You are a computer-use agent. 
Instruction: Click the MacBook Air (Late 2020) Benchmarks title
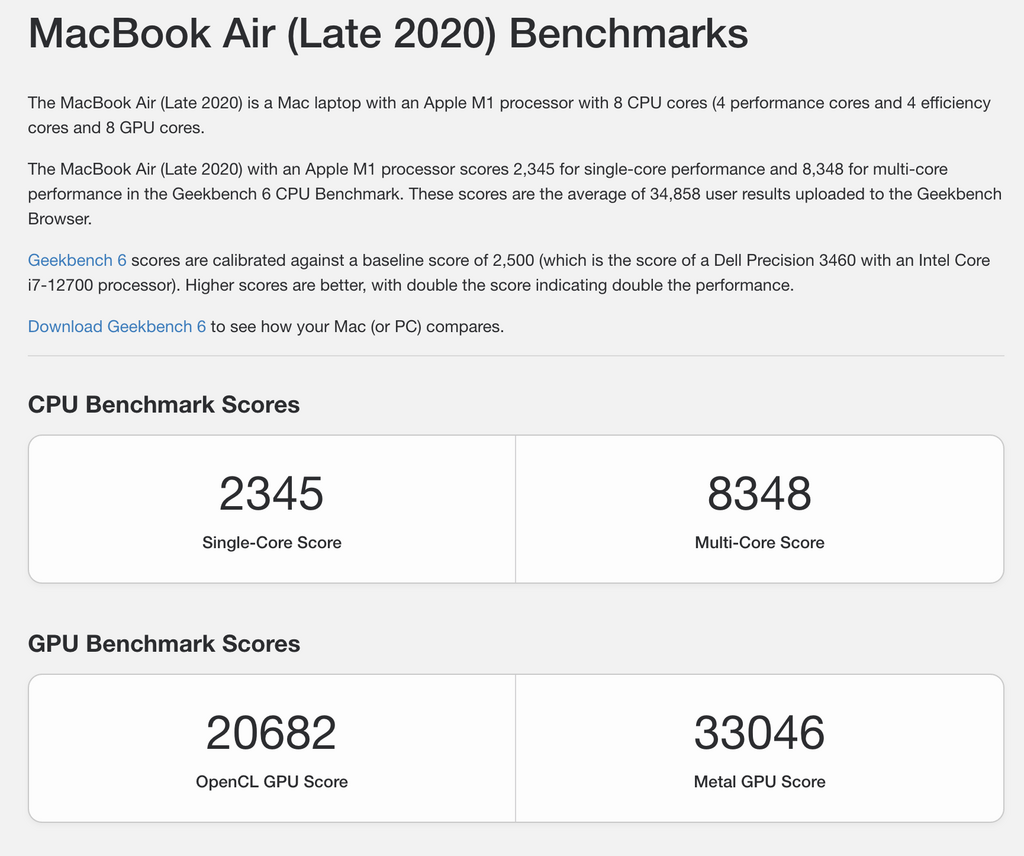tap(388, 33)
